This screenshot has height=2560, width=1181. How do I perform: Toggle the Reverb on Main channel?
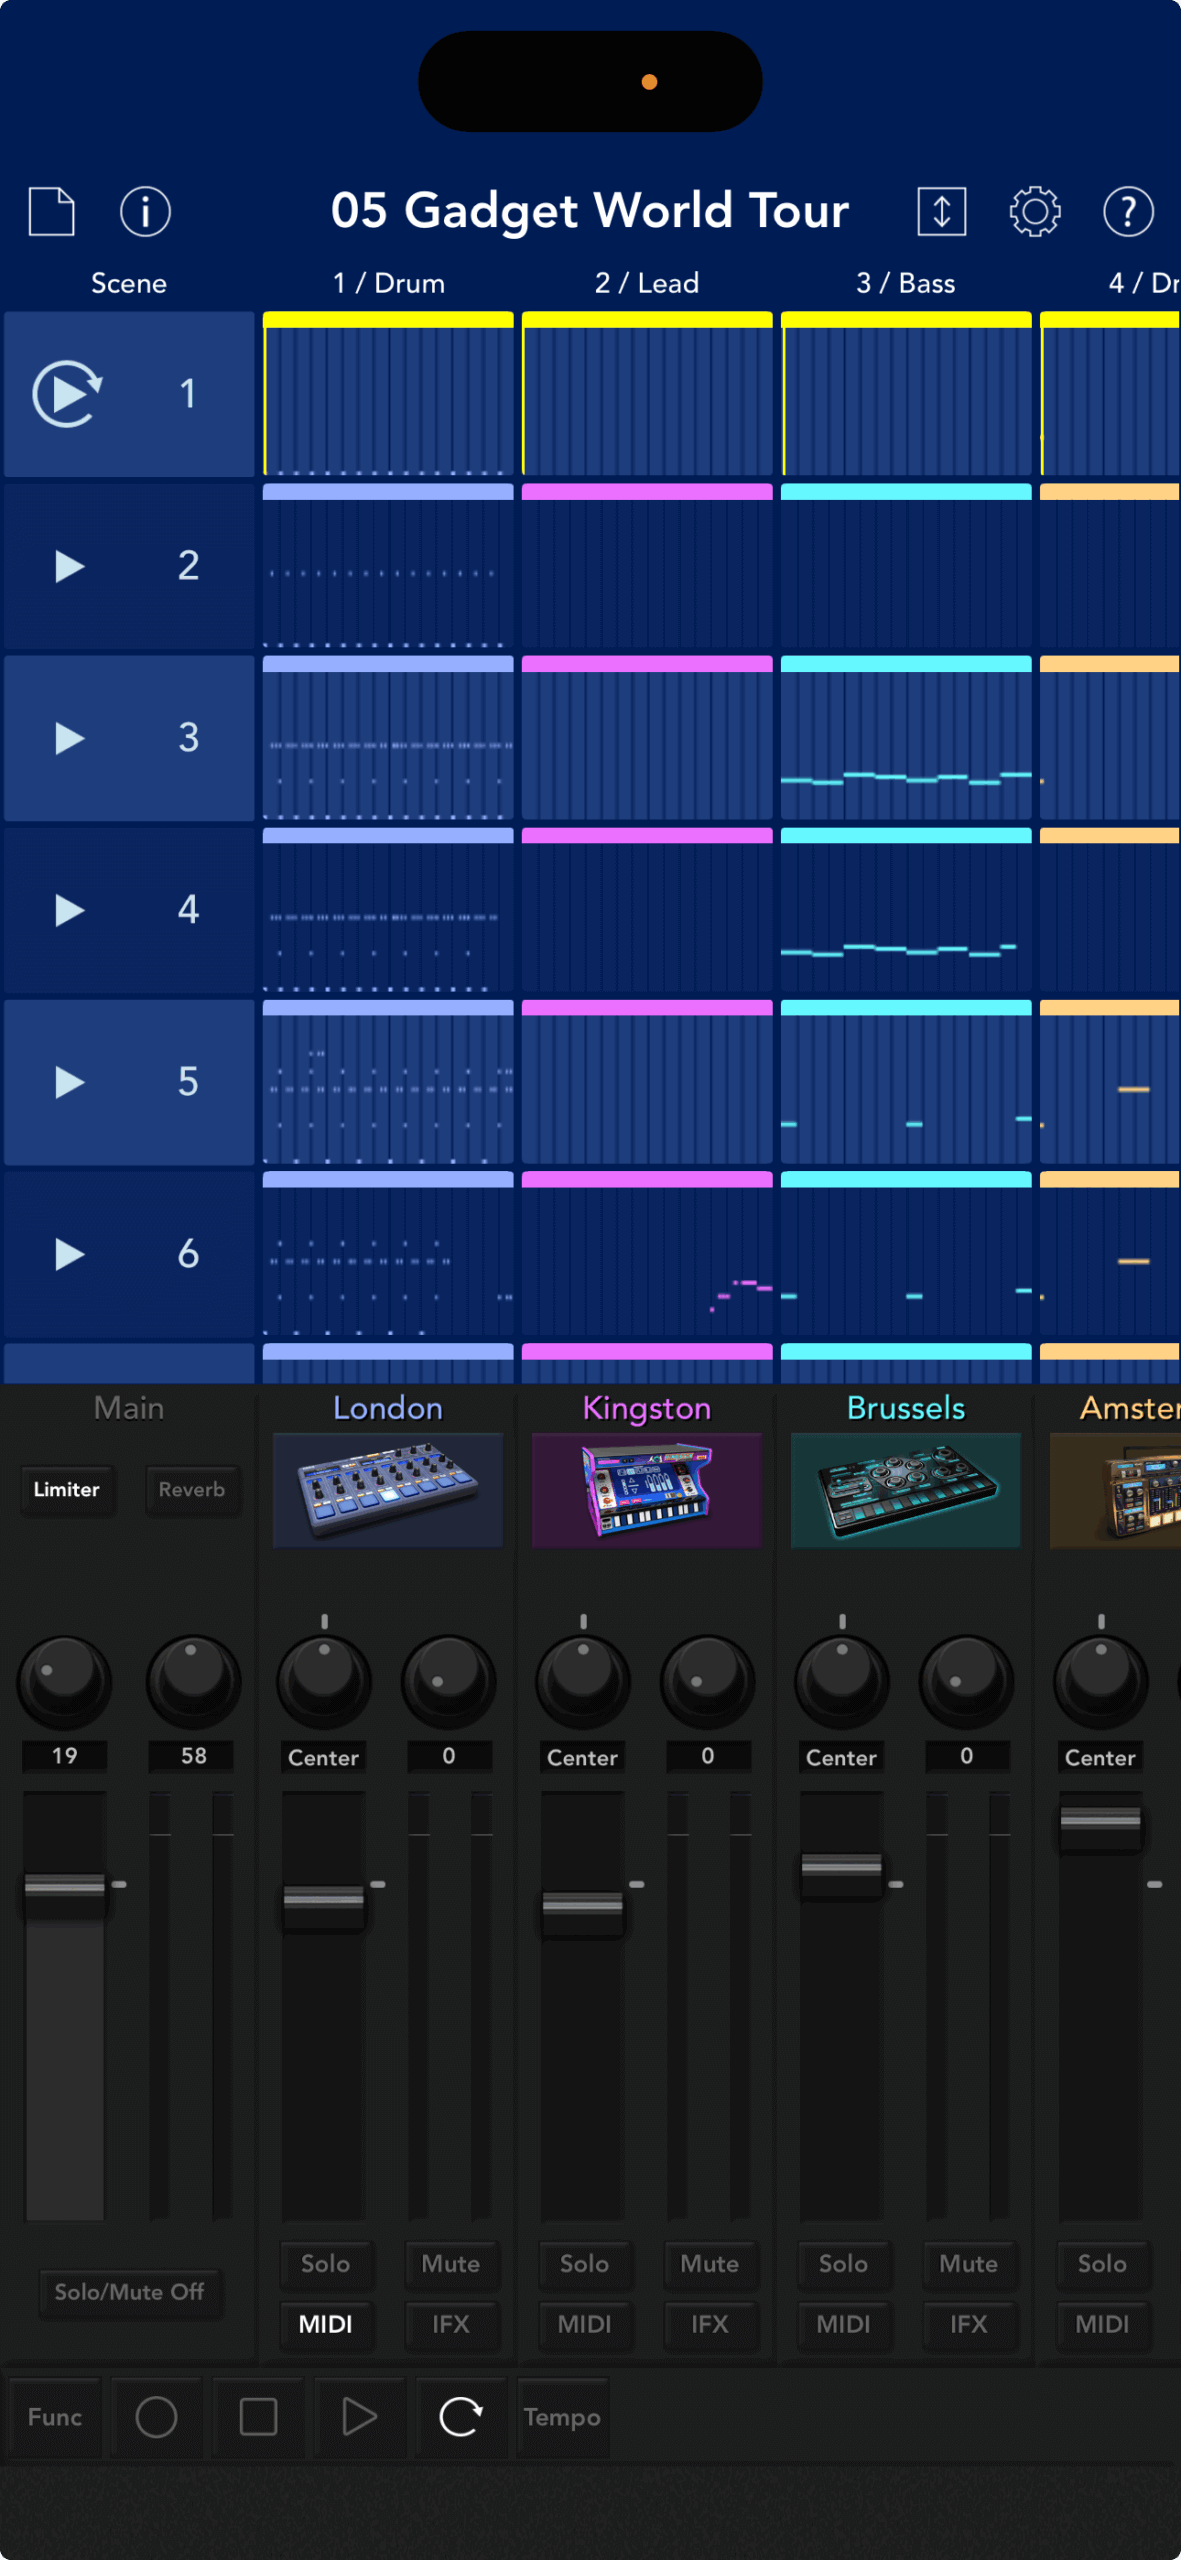(x=192, y=1489)
